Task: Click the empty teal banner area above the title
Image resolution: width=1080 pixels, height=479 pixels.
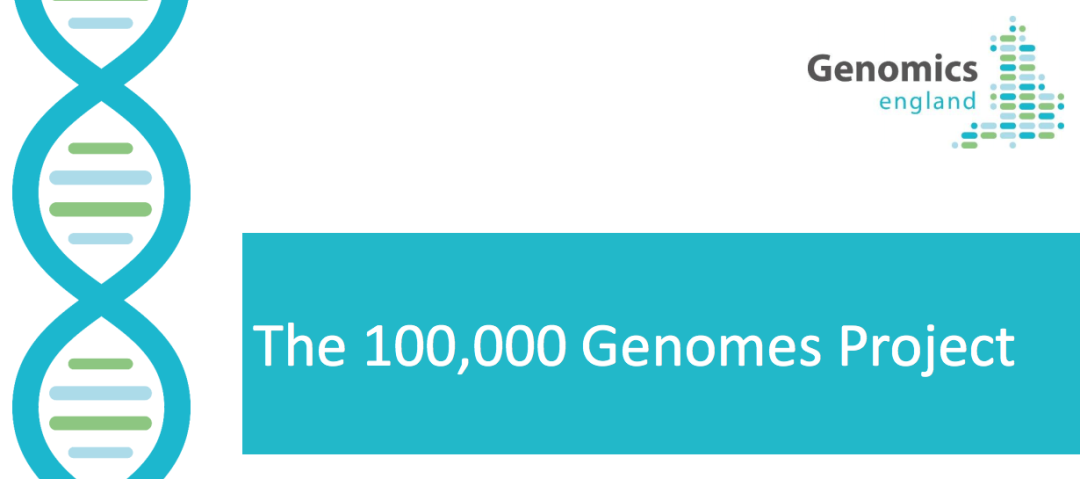Action: click(x=661, y=274)
